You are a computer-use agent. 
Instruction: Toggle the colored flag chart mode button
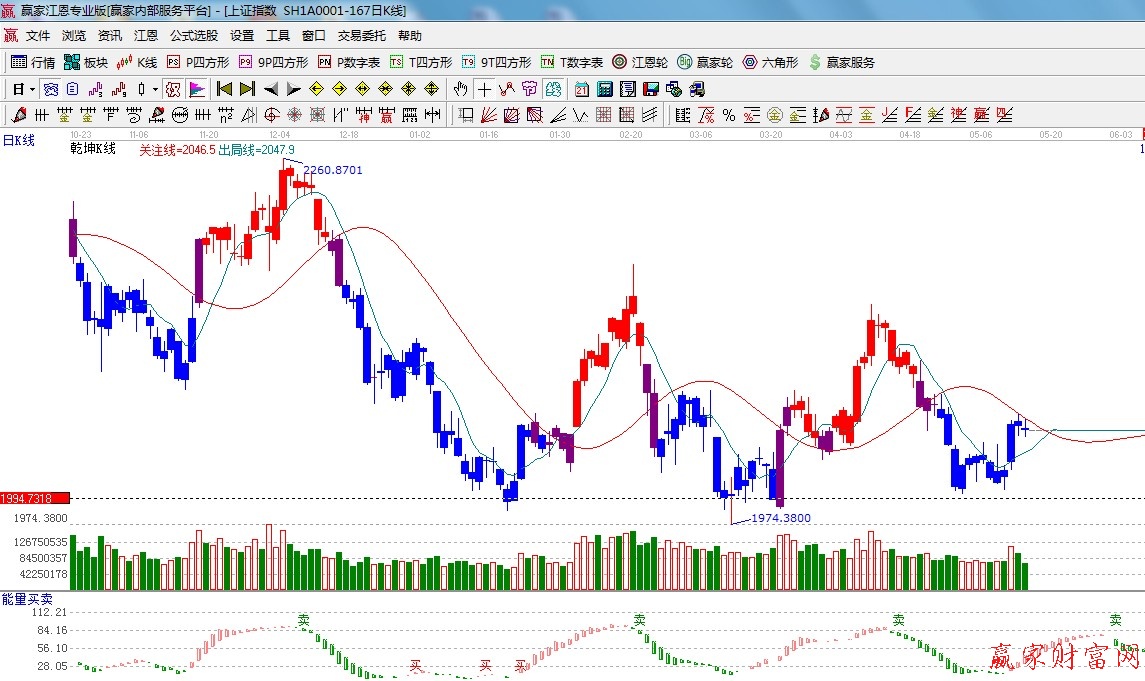click(196, 89)
